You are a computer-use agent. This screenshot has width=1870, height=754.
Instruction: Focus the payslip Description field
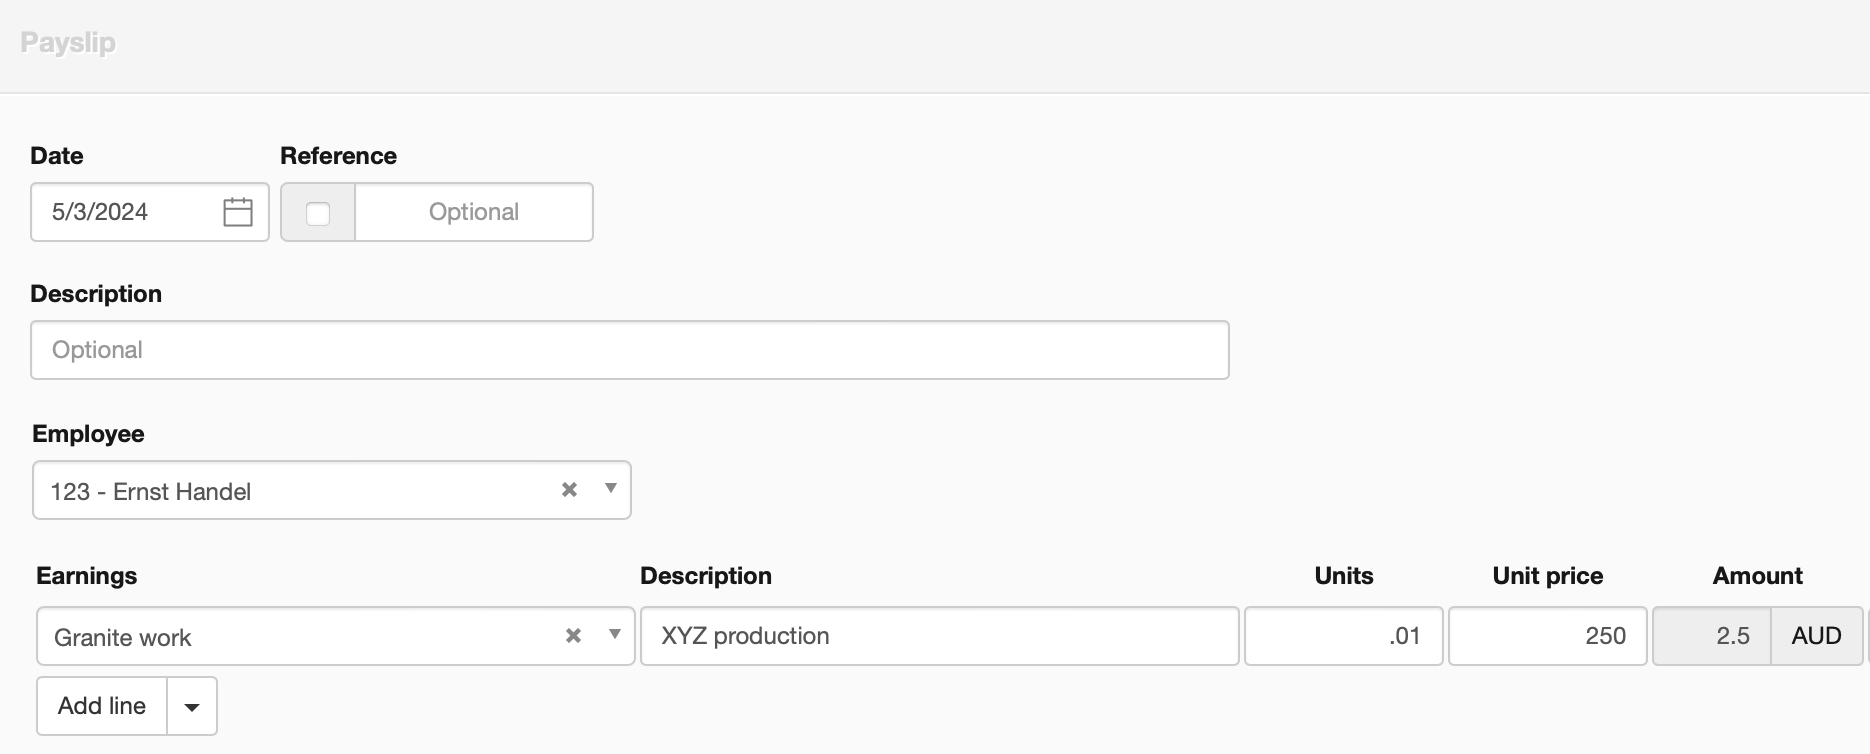coord(629,350)
